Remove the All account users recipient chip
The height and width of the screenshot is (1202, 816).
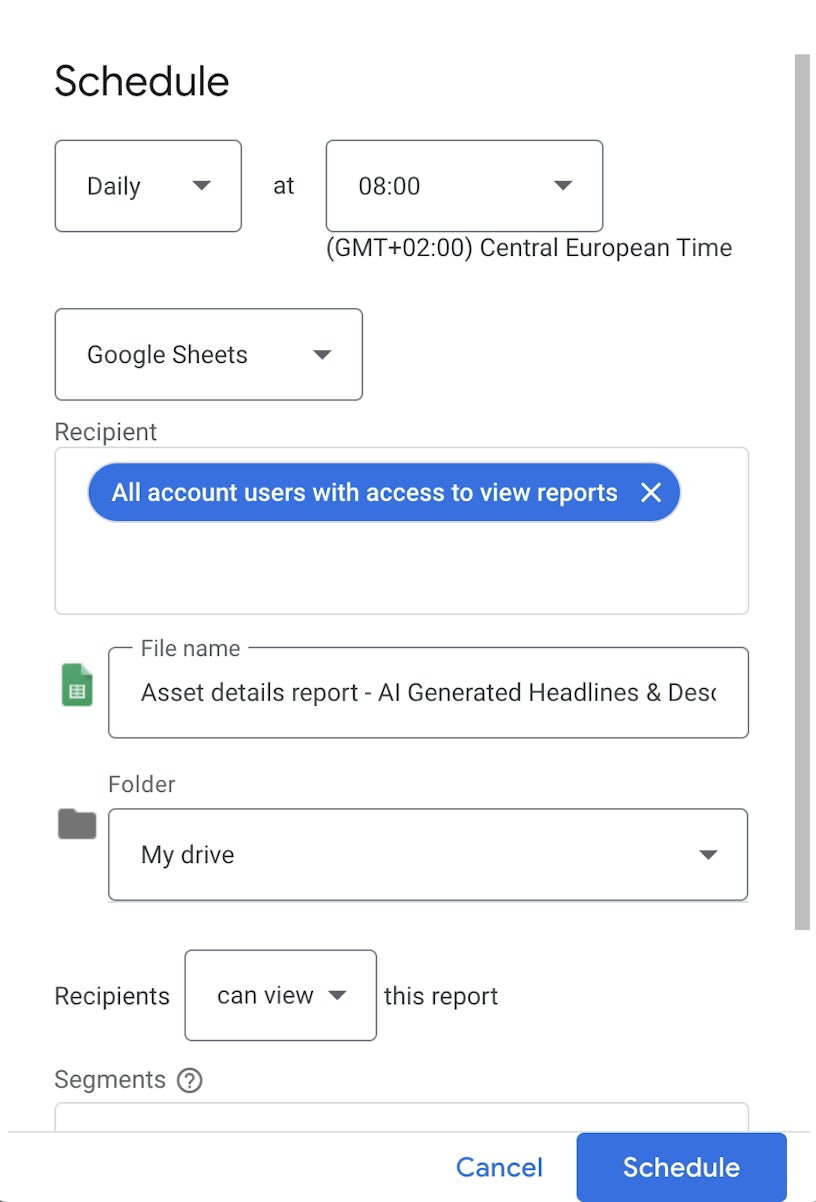click(651, 492)
